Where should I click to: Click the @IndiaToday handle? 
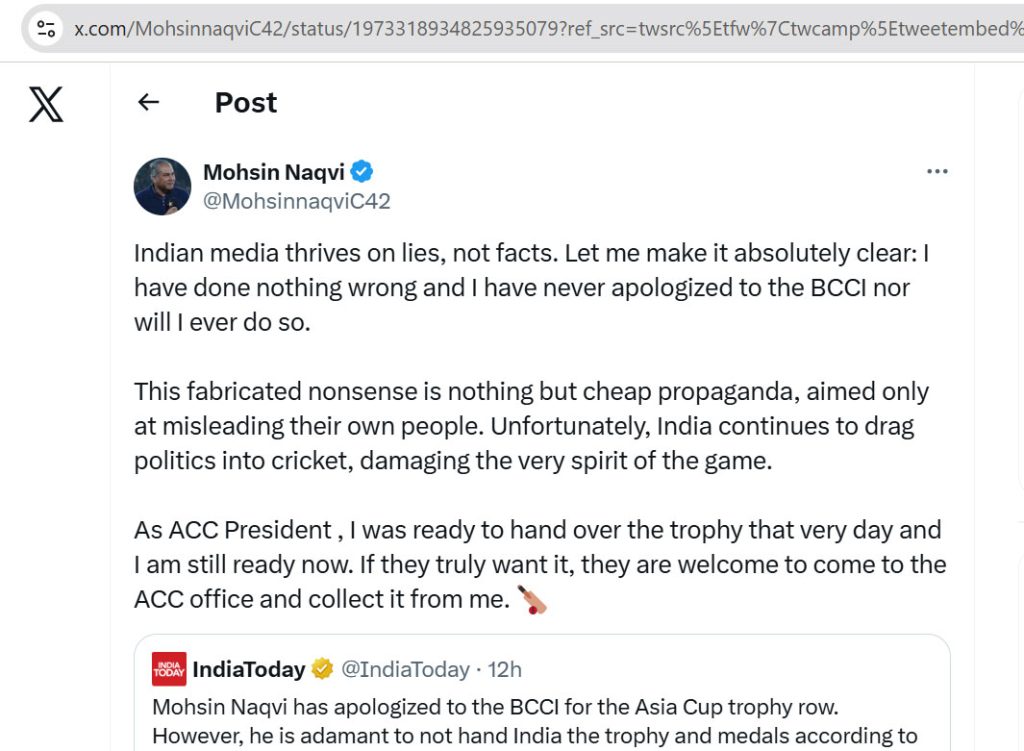(405, 668)
